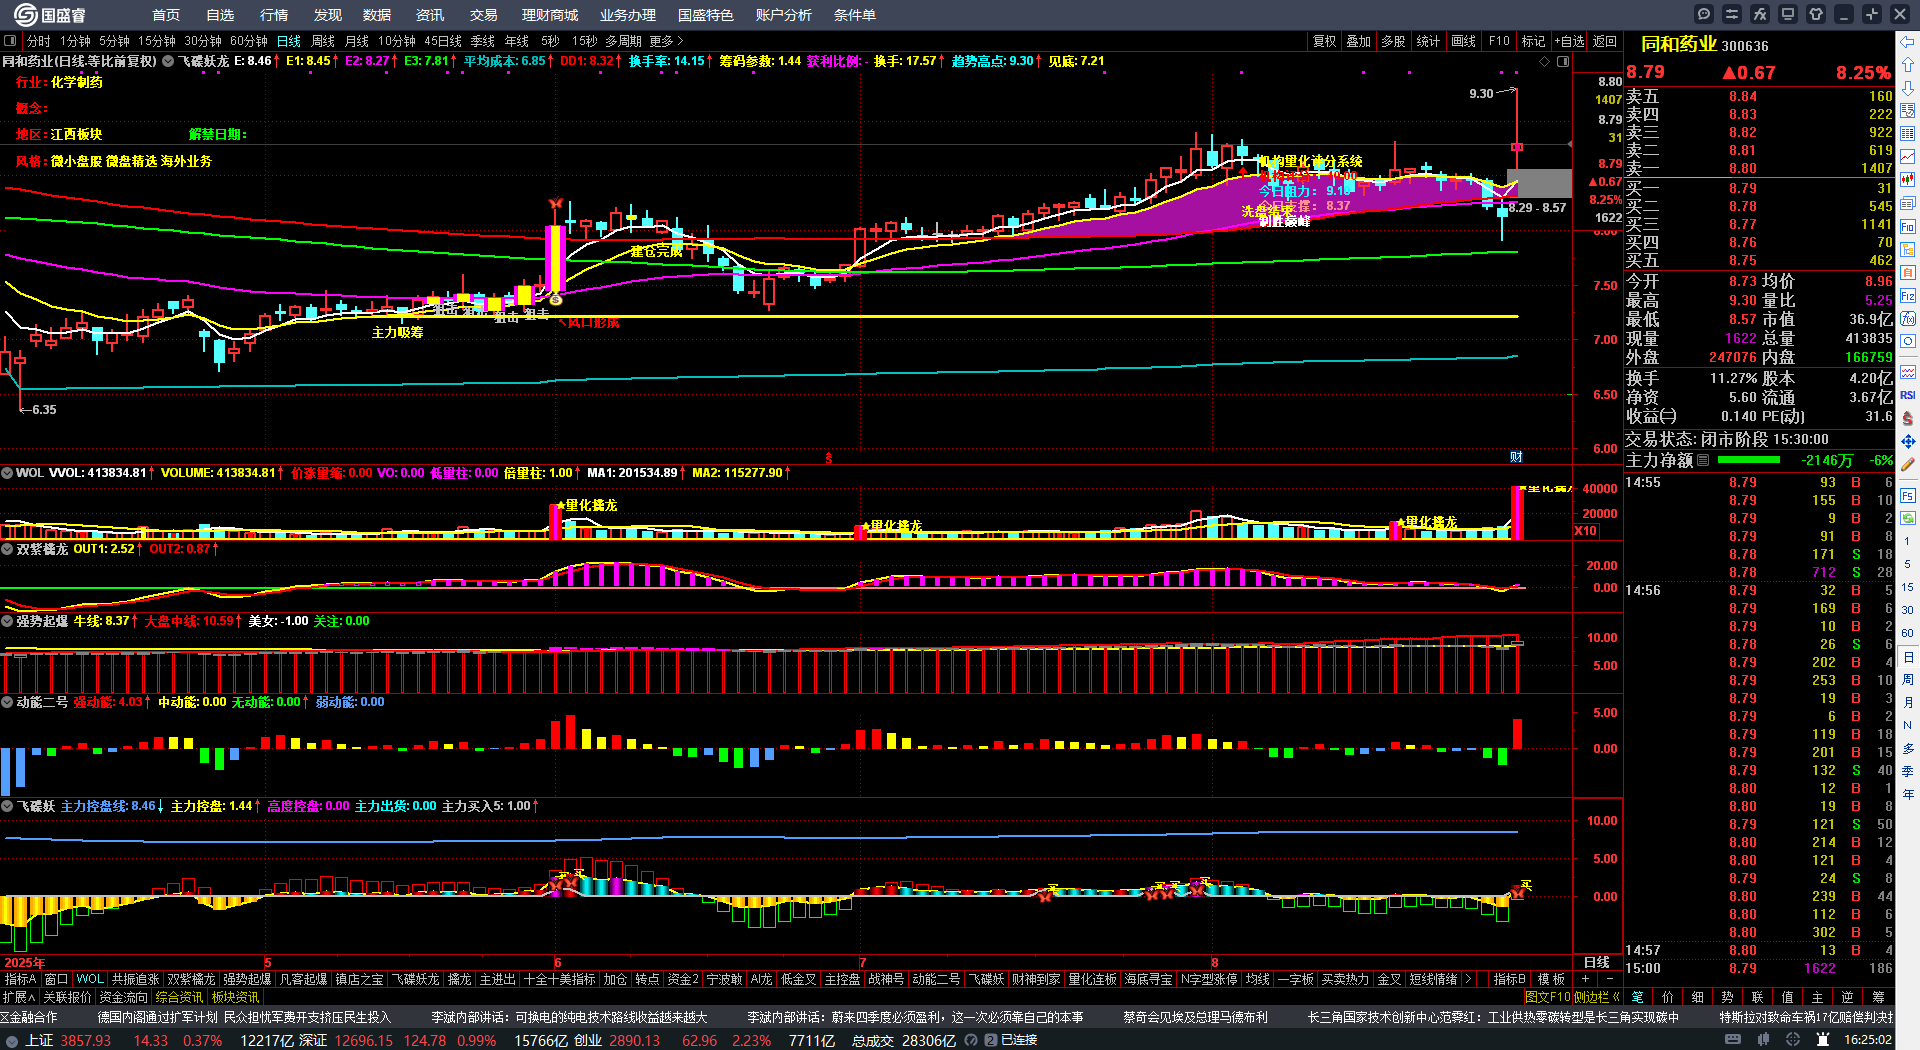Open the time-sharing line chart sidebar icon
The height and width of the screenshot is (1050, 1920).
pos(1908,157)
